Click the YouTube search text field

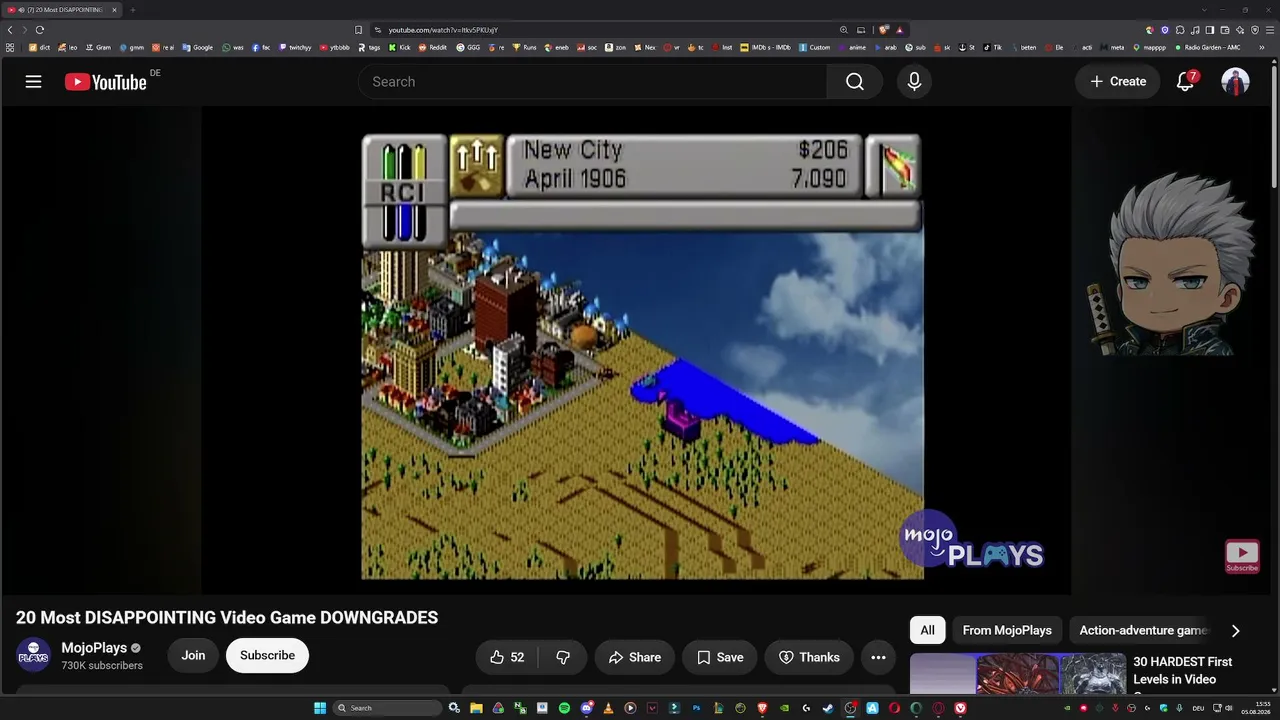pyautogui.click(x=593, y=82)
